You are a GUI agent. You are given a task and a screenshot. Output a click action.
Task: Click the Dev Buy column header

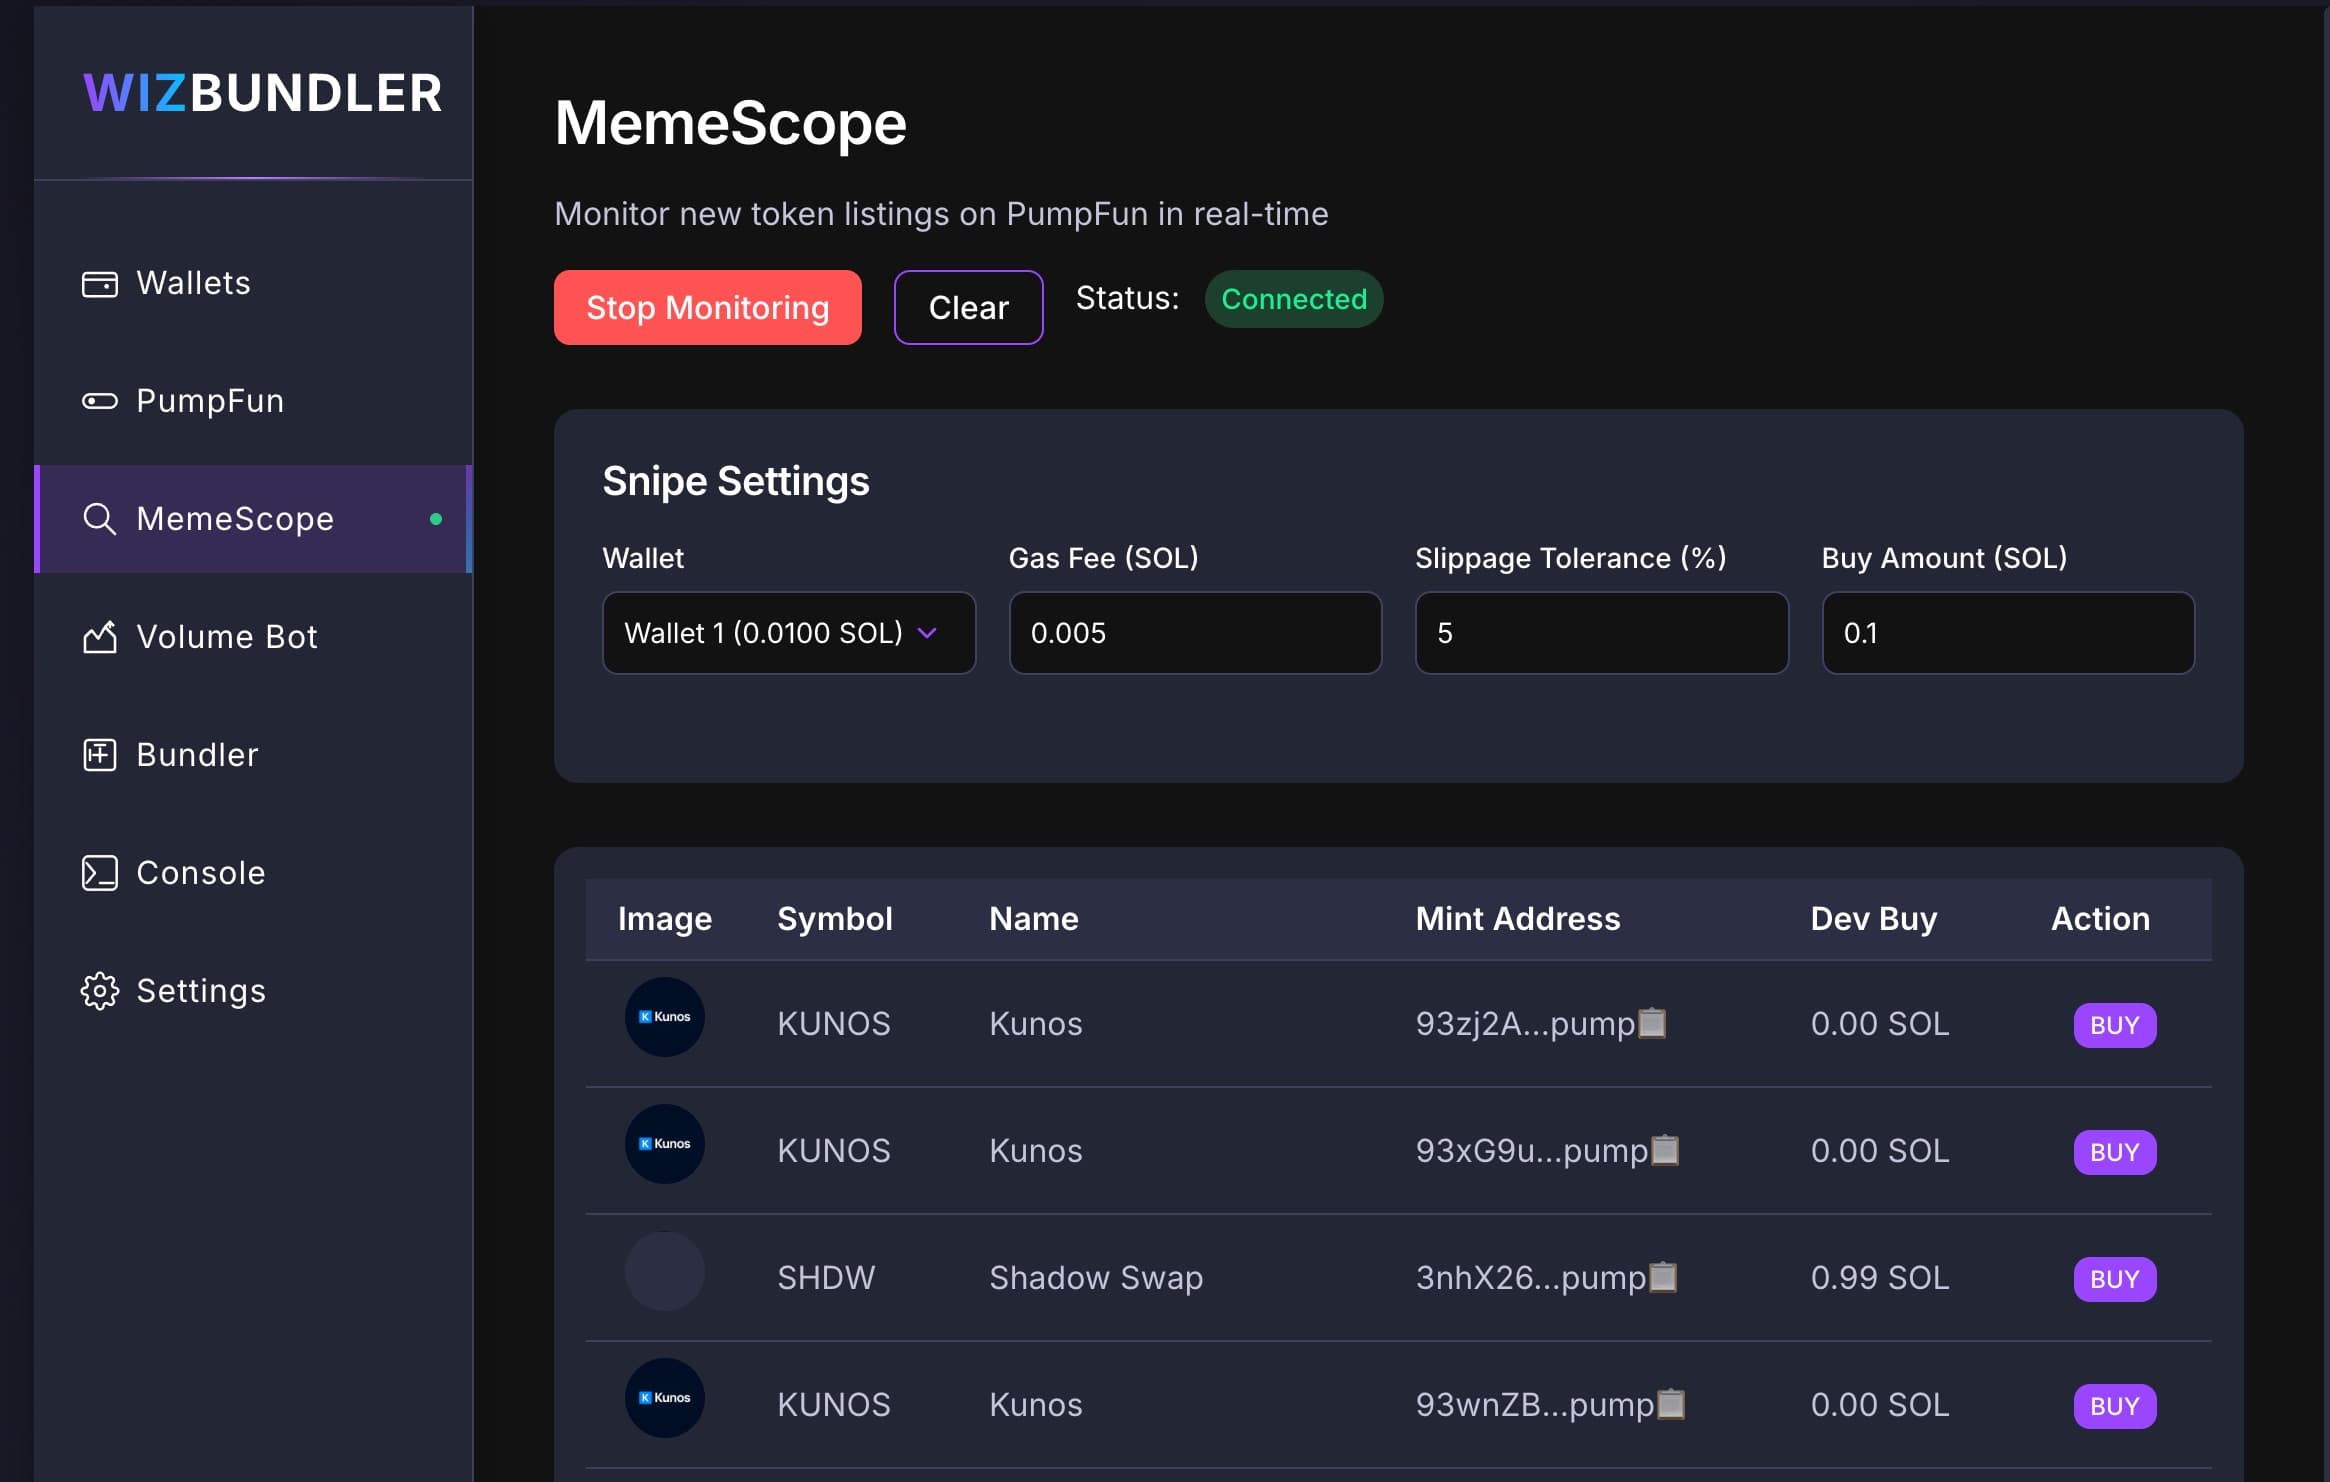click(1874, 919)
